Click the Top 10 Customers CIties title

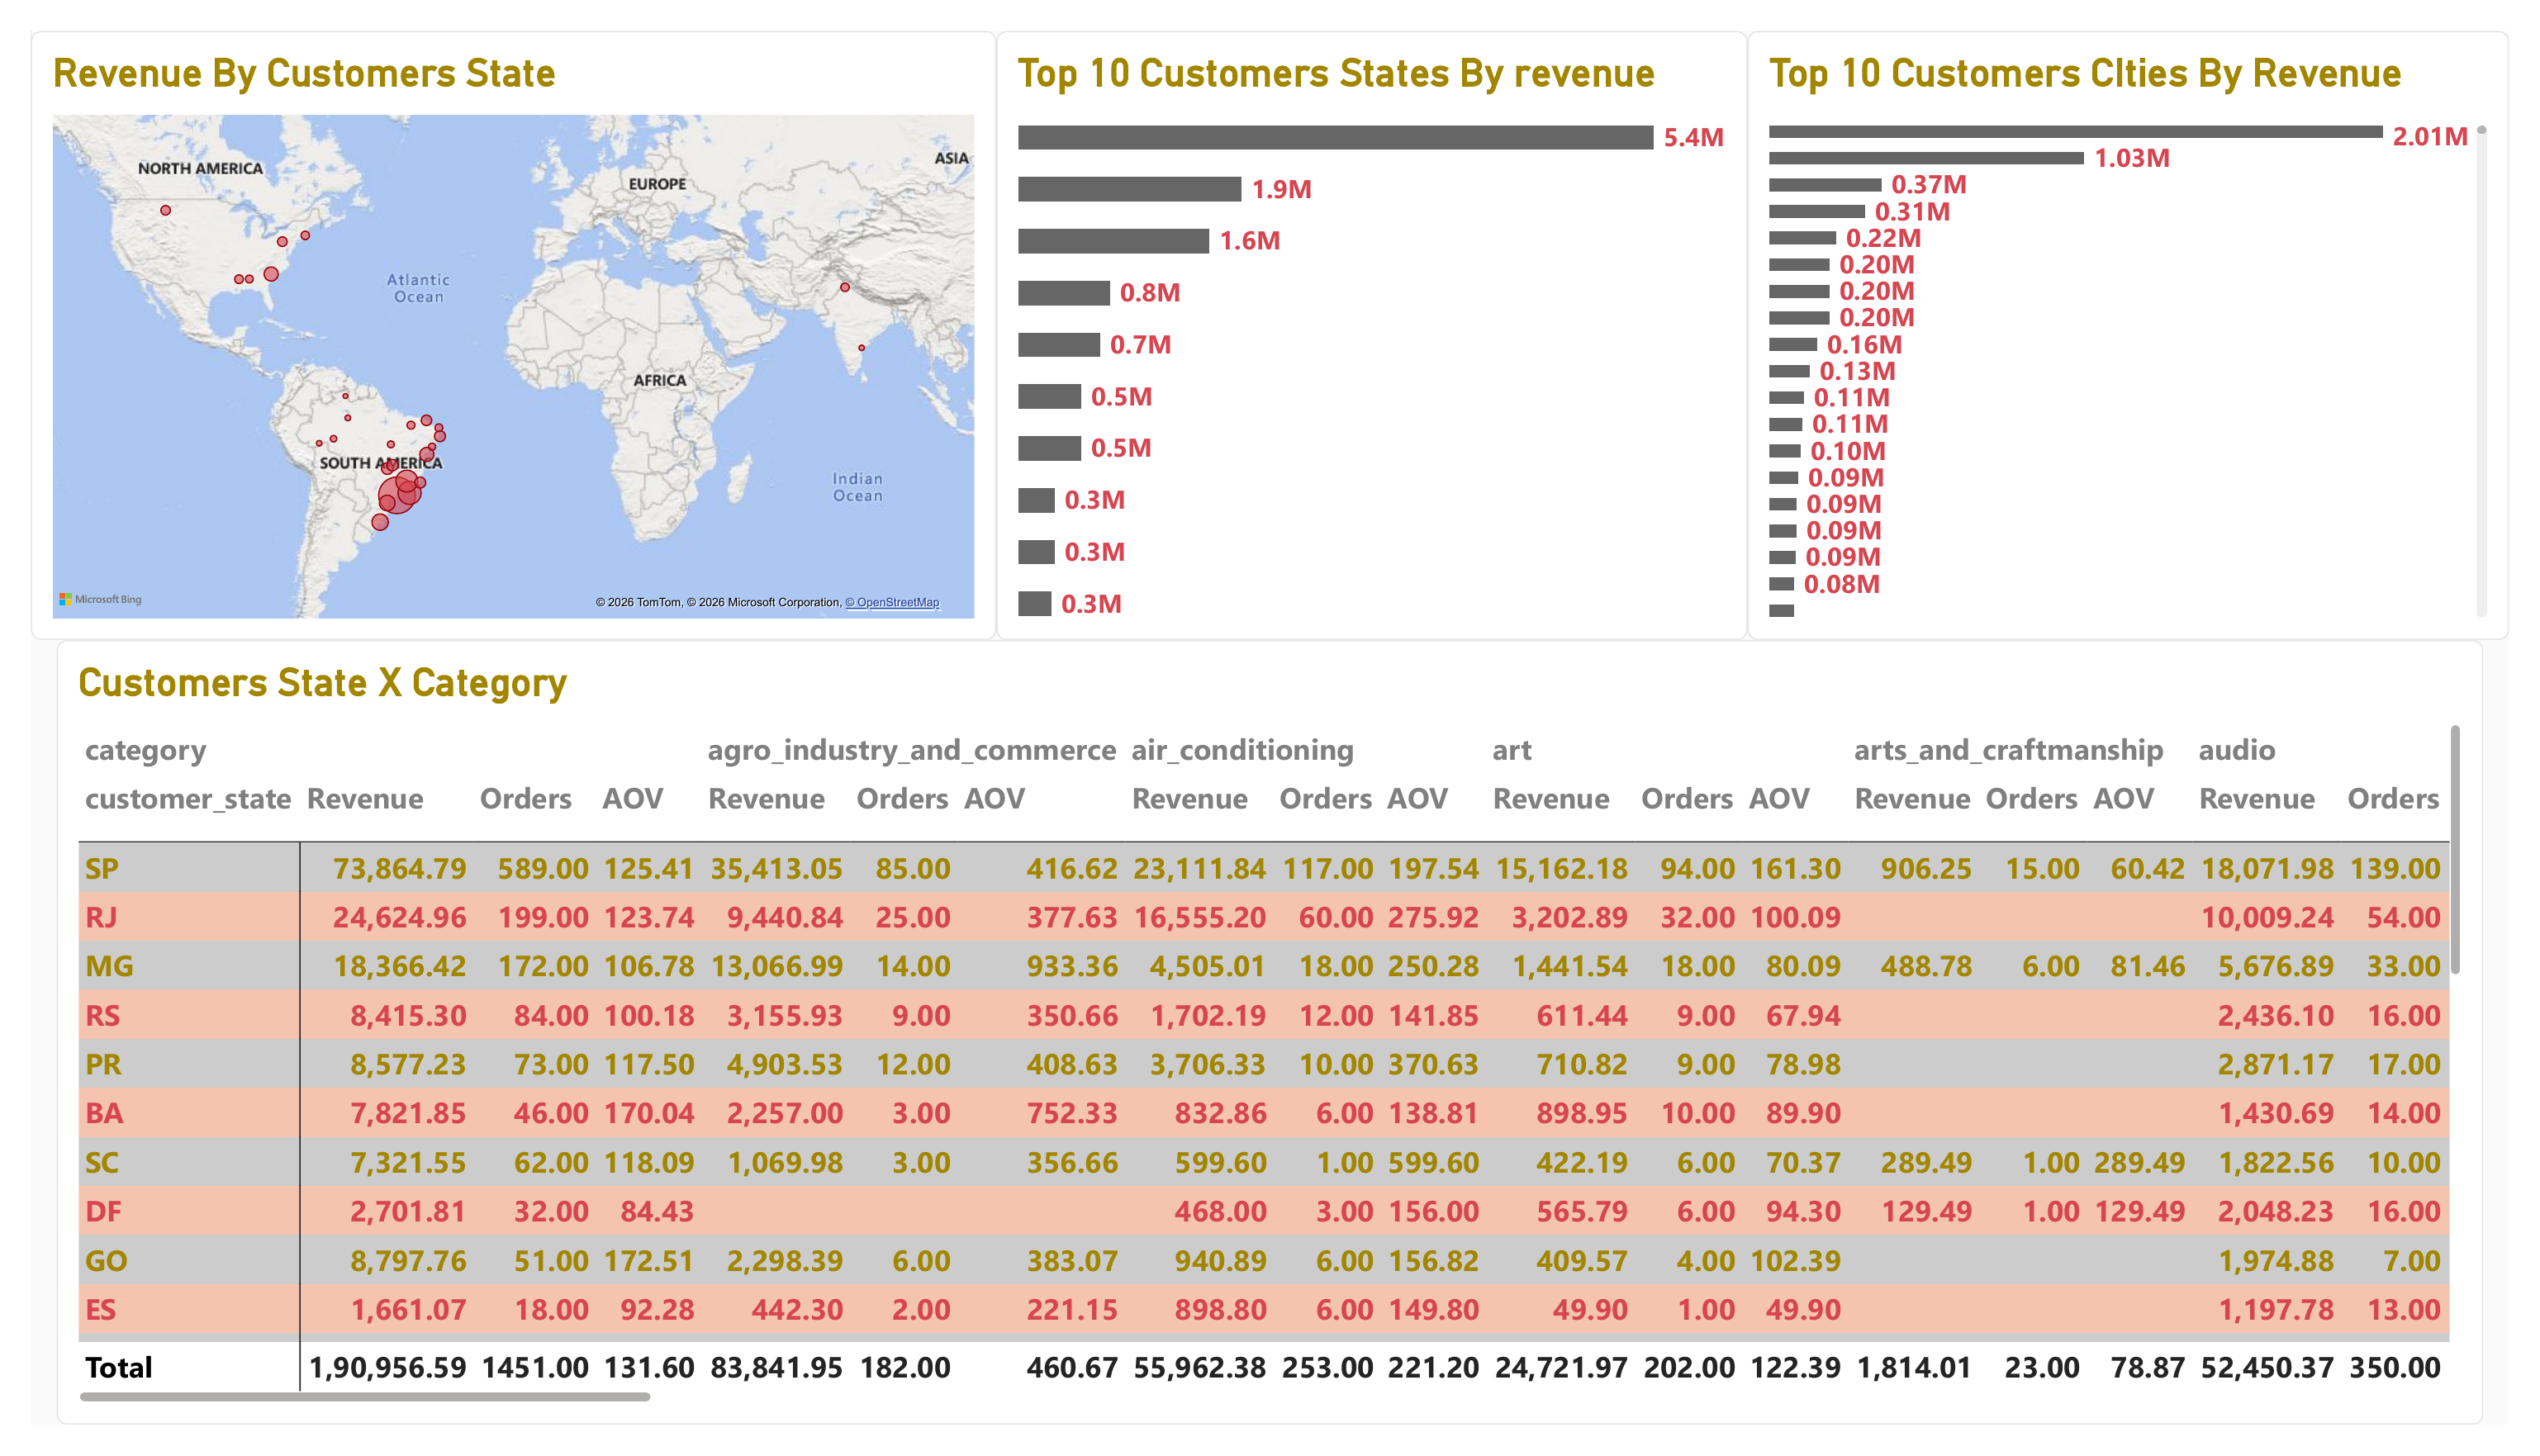coord(2085,73)
